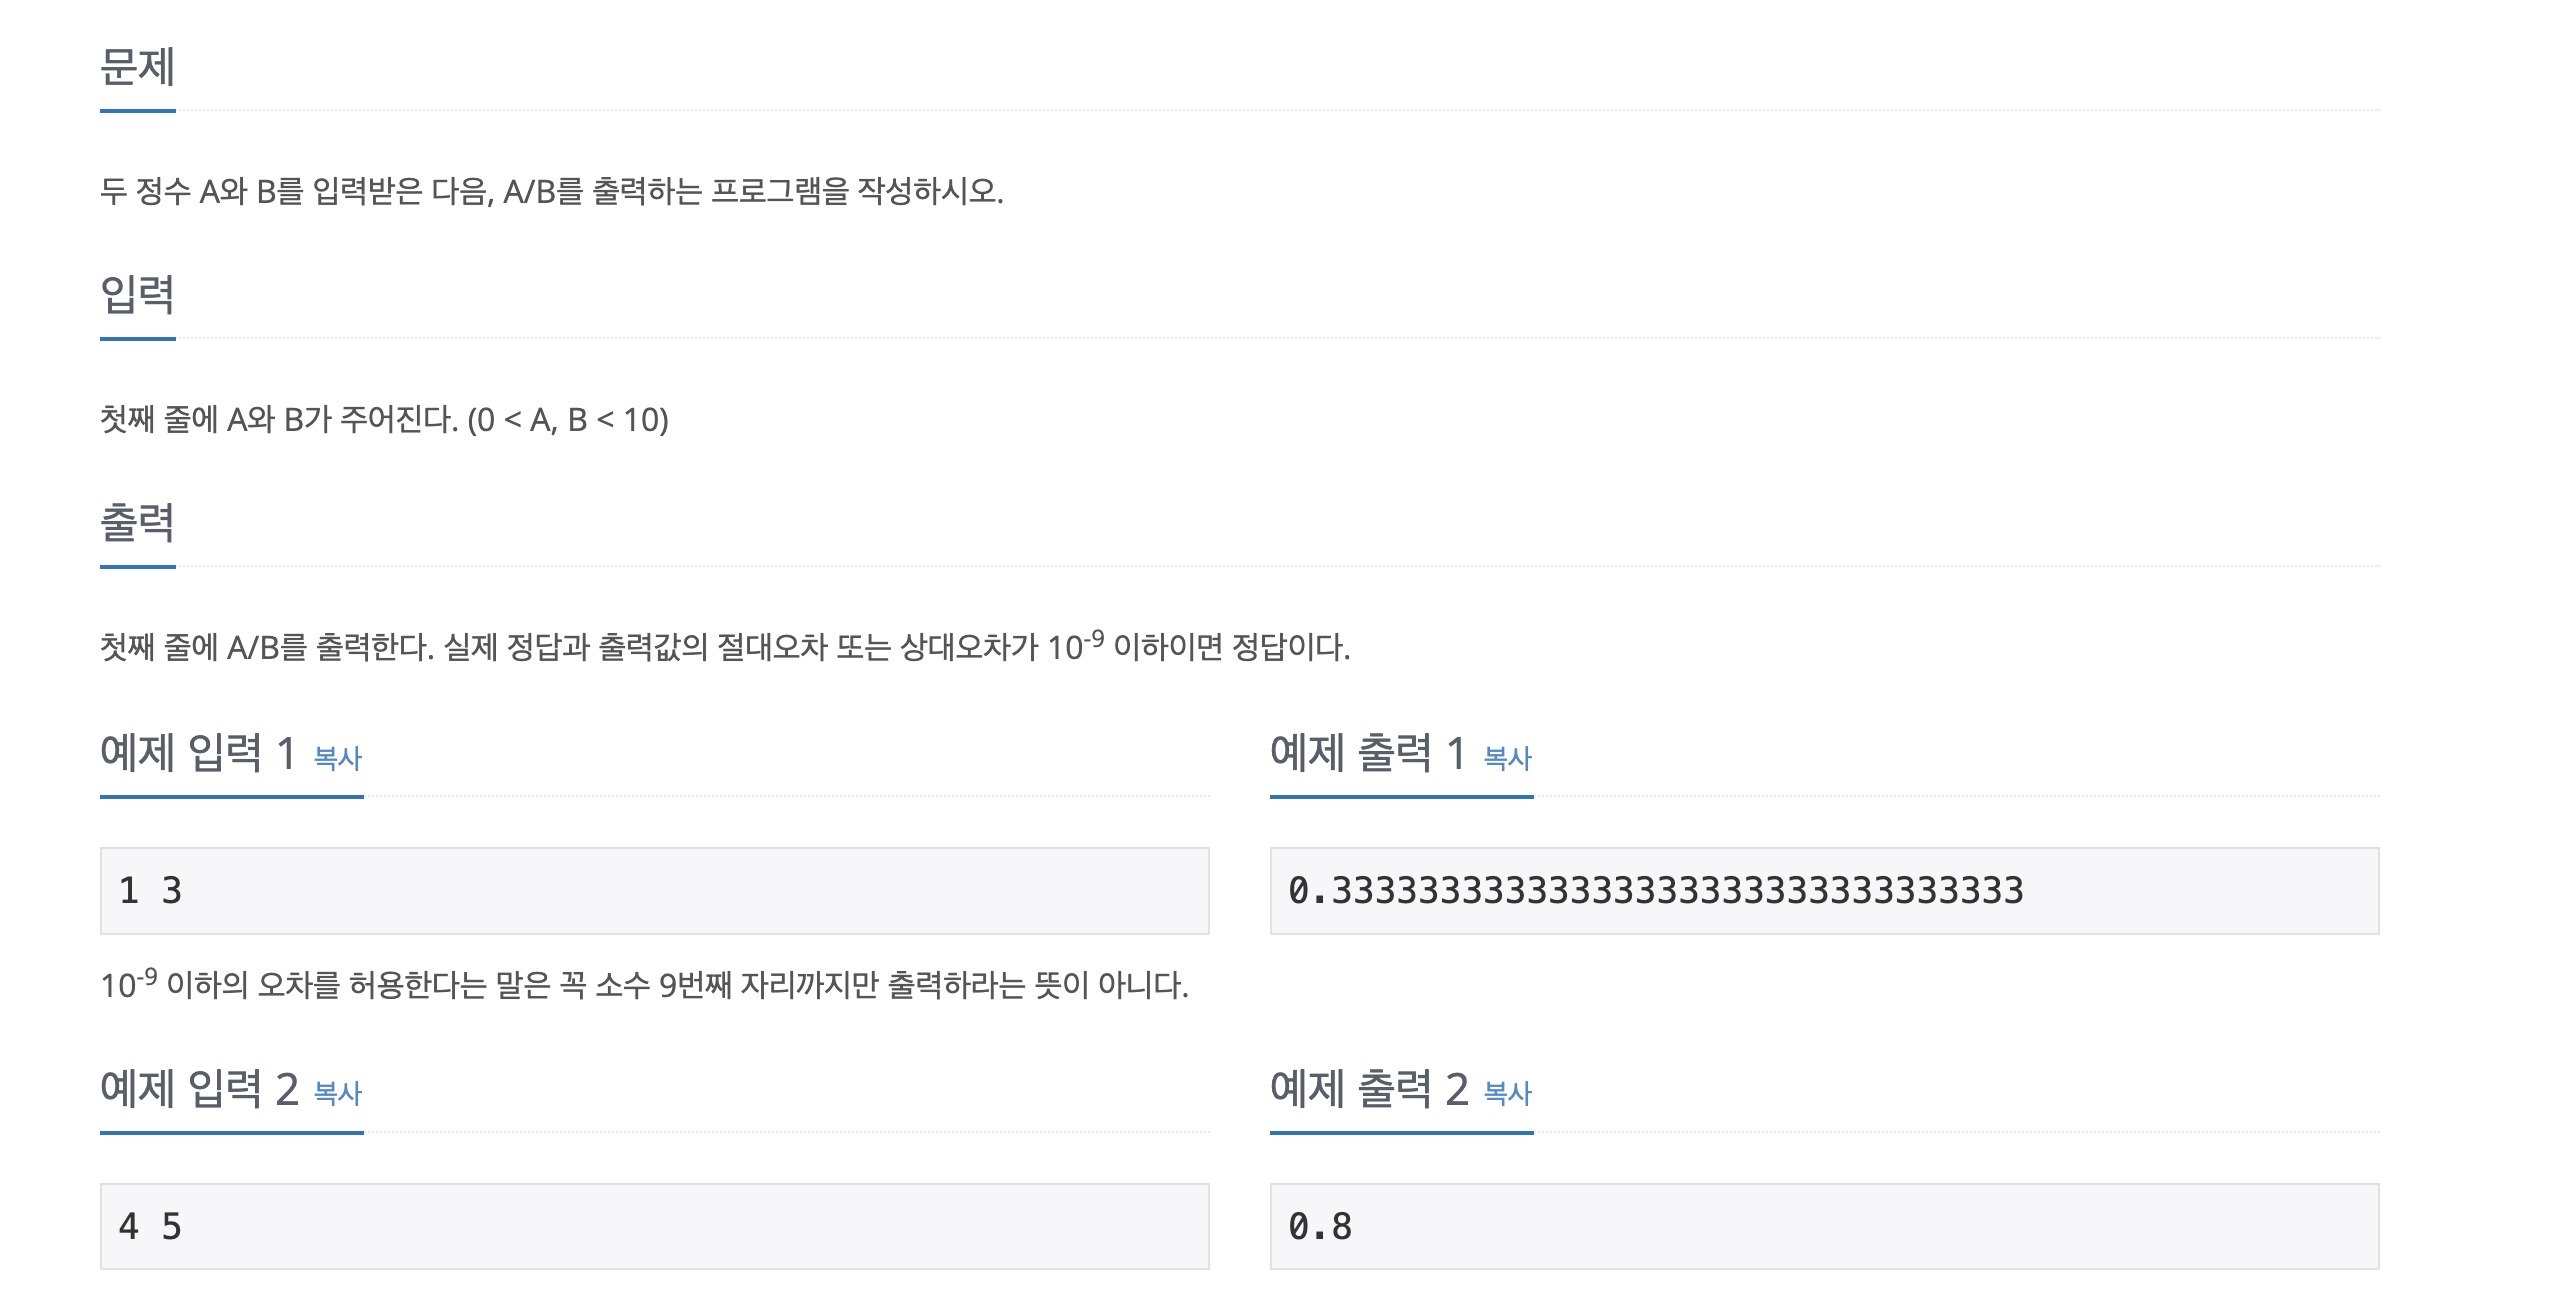Viewport: 2574px width, 1310px height.
Task: Click the sample output box showing 0.8
Action: pos(1825,1227)
